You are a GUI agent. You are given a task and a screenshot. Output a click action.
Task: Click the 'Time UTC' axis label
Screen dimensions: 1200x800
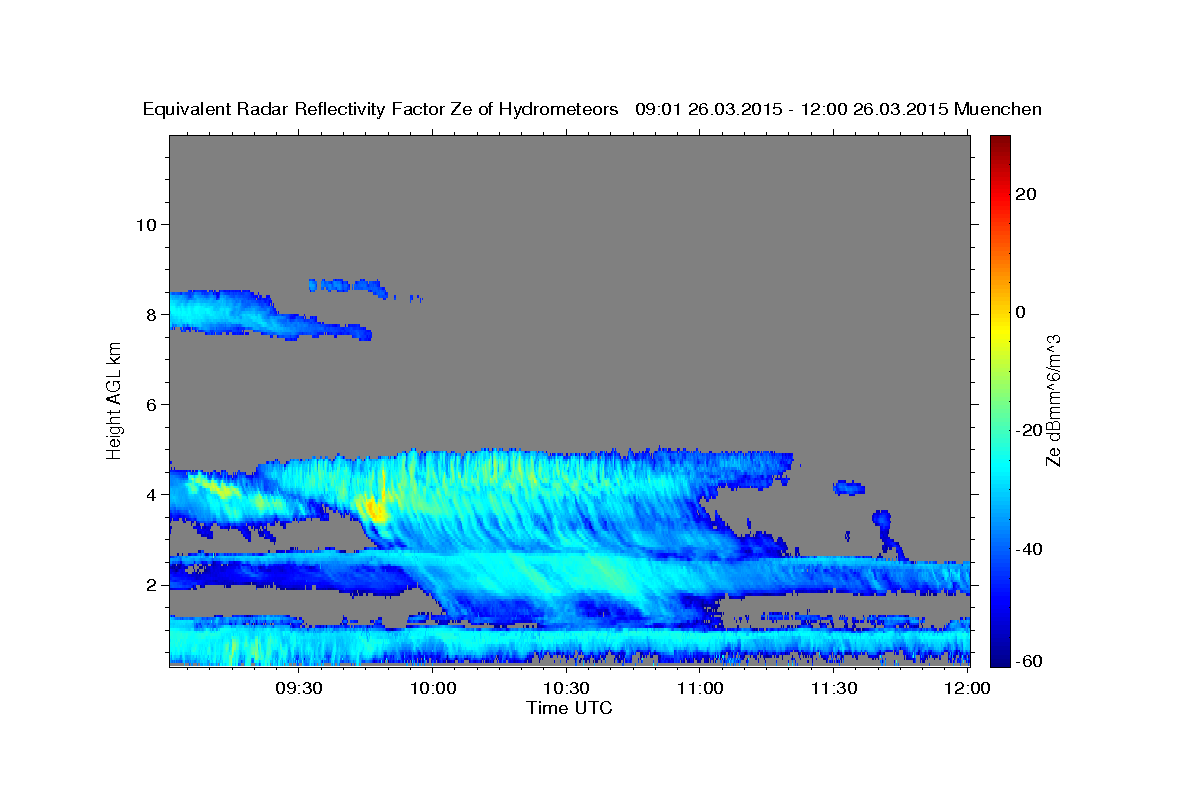tap(569, 708)
